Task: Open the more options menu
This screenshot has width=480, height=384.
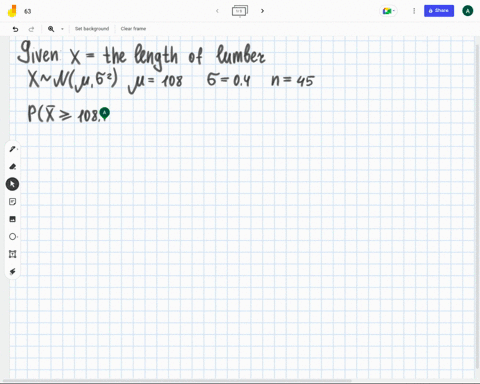Action: (414, 11)
